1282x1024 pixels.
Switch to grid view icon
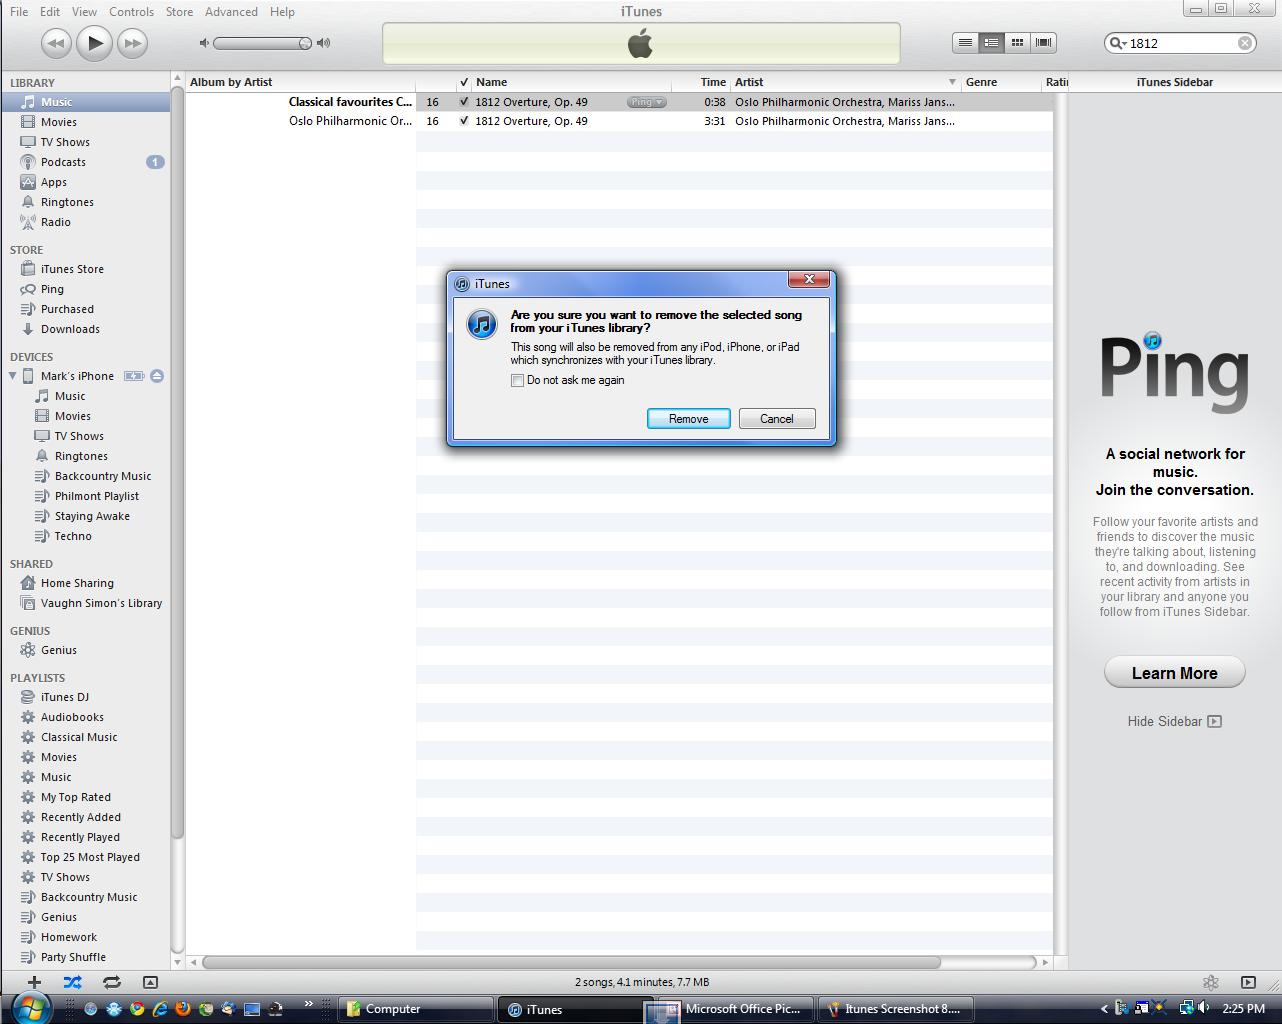[x=1017, y=42]
